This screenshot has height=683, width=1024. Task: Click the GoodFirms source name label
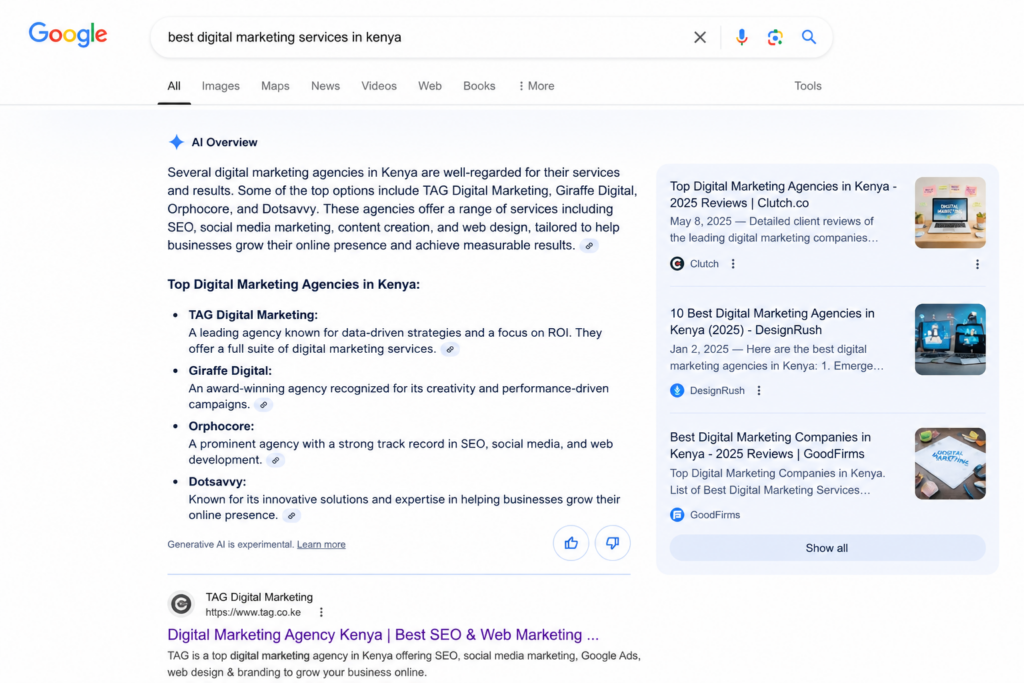tap(715, 515)
